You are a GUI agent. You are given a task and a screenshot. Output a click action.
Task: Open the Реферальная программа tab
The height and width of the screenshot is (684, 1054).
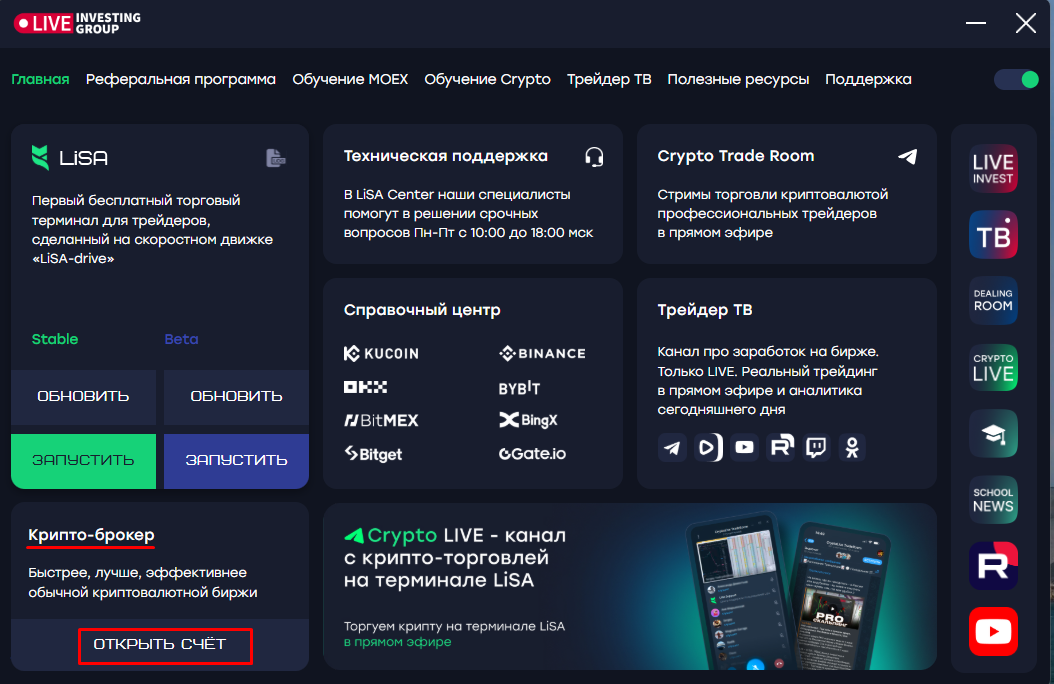pos(181,79)
